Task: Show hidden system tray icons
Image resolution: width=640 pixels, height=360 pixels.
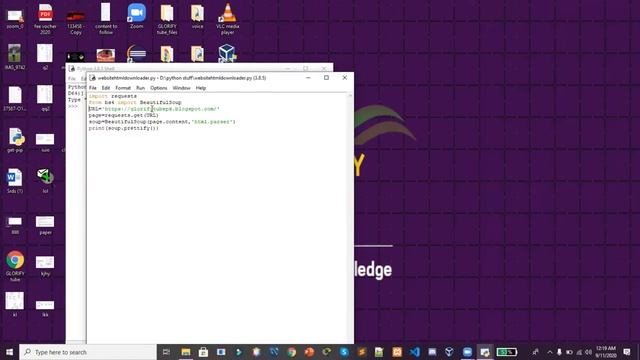Action: [550, 352]
